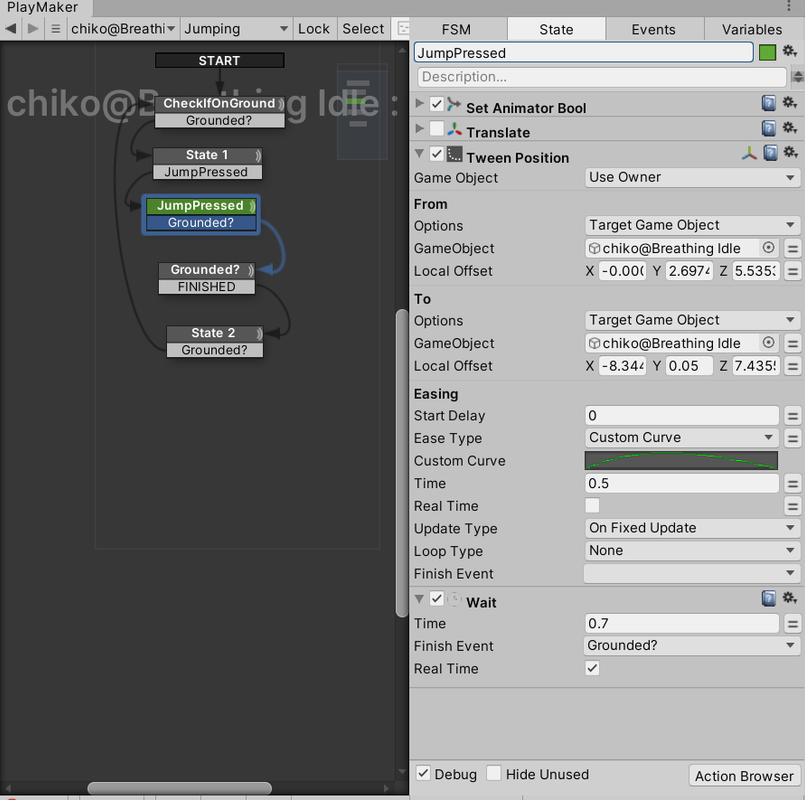805x800 pixels.
Task: Switch to the FSM tab
Action: (456, 29)
